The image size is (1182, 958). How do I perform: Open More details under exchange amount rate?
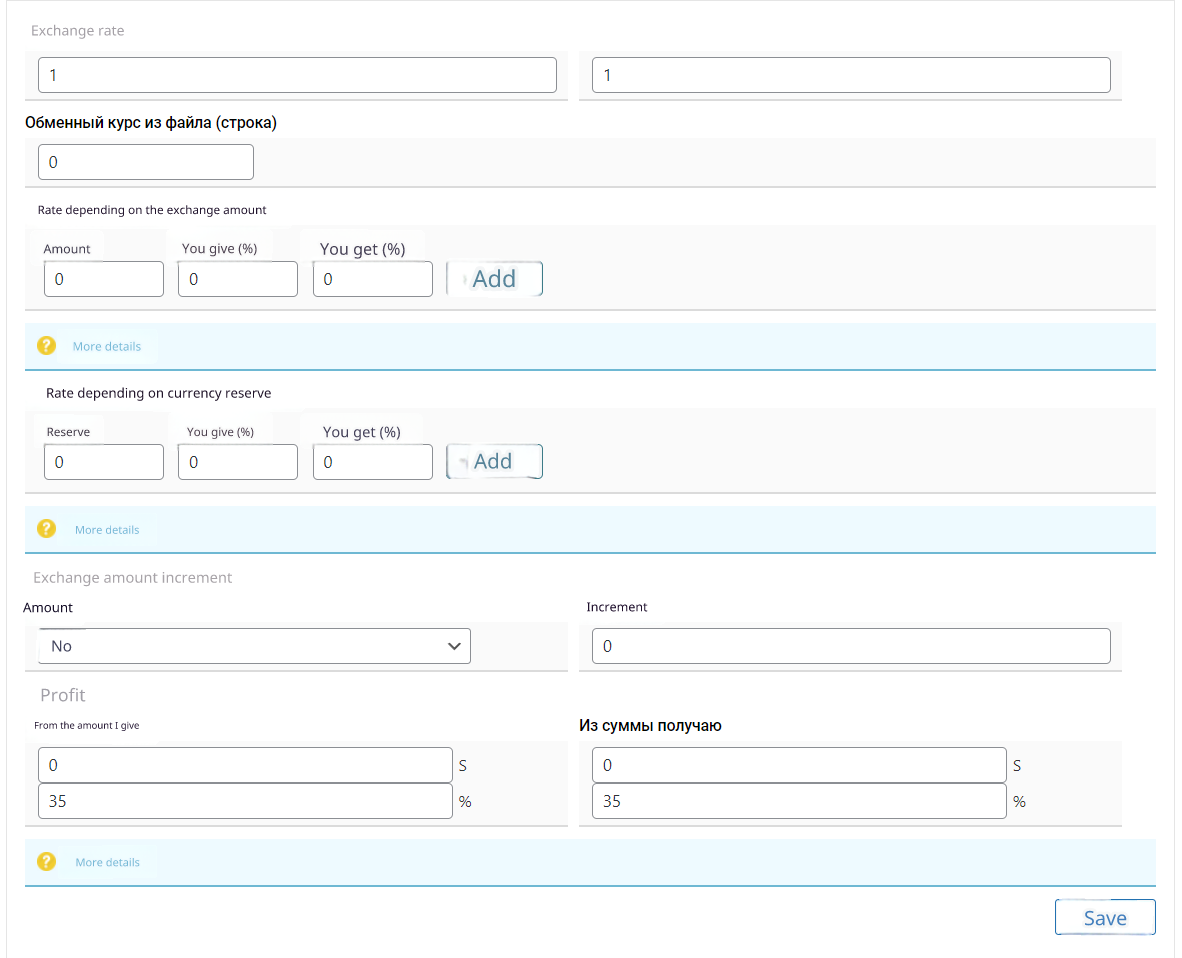[107, 347]
